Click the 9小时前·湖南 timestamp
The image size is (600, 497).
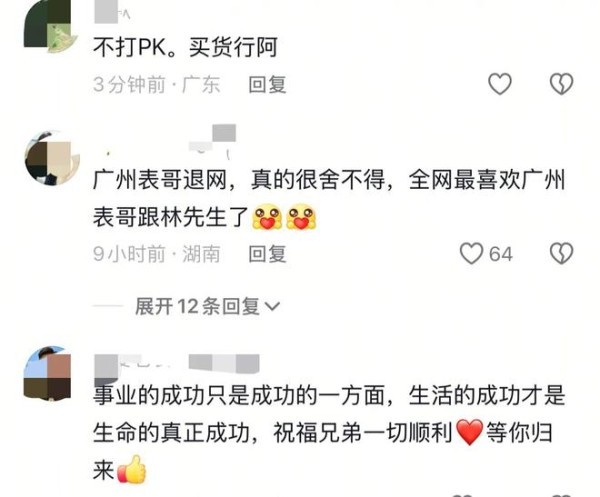point(157,254)
